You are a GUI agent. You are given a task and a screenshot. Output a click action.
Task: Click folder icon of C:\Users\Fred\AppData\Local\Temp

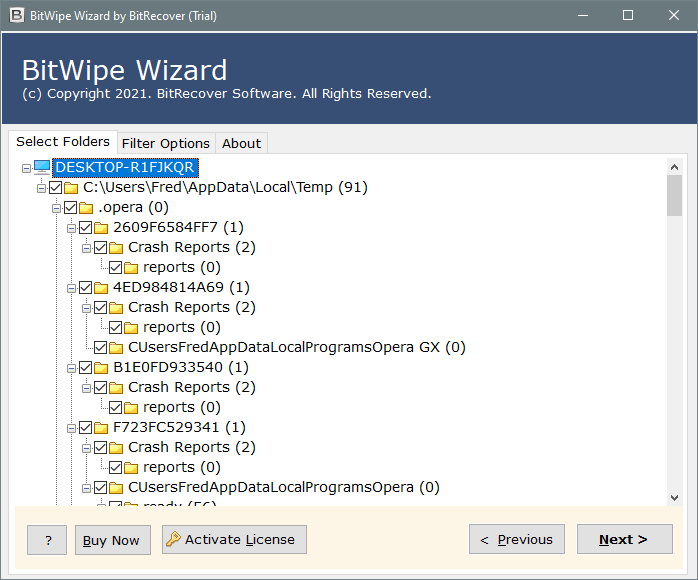click(x=71, y=188)
